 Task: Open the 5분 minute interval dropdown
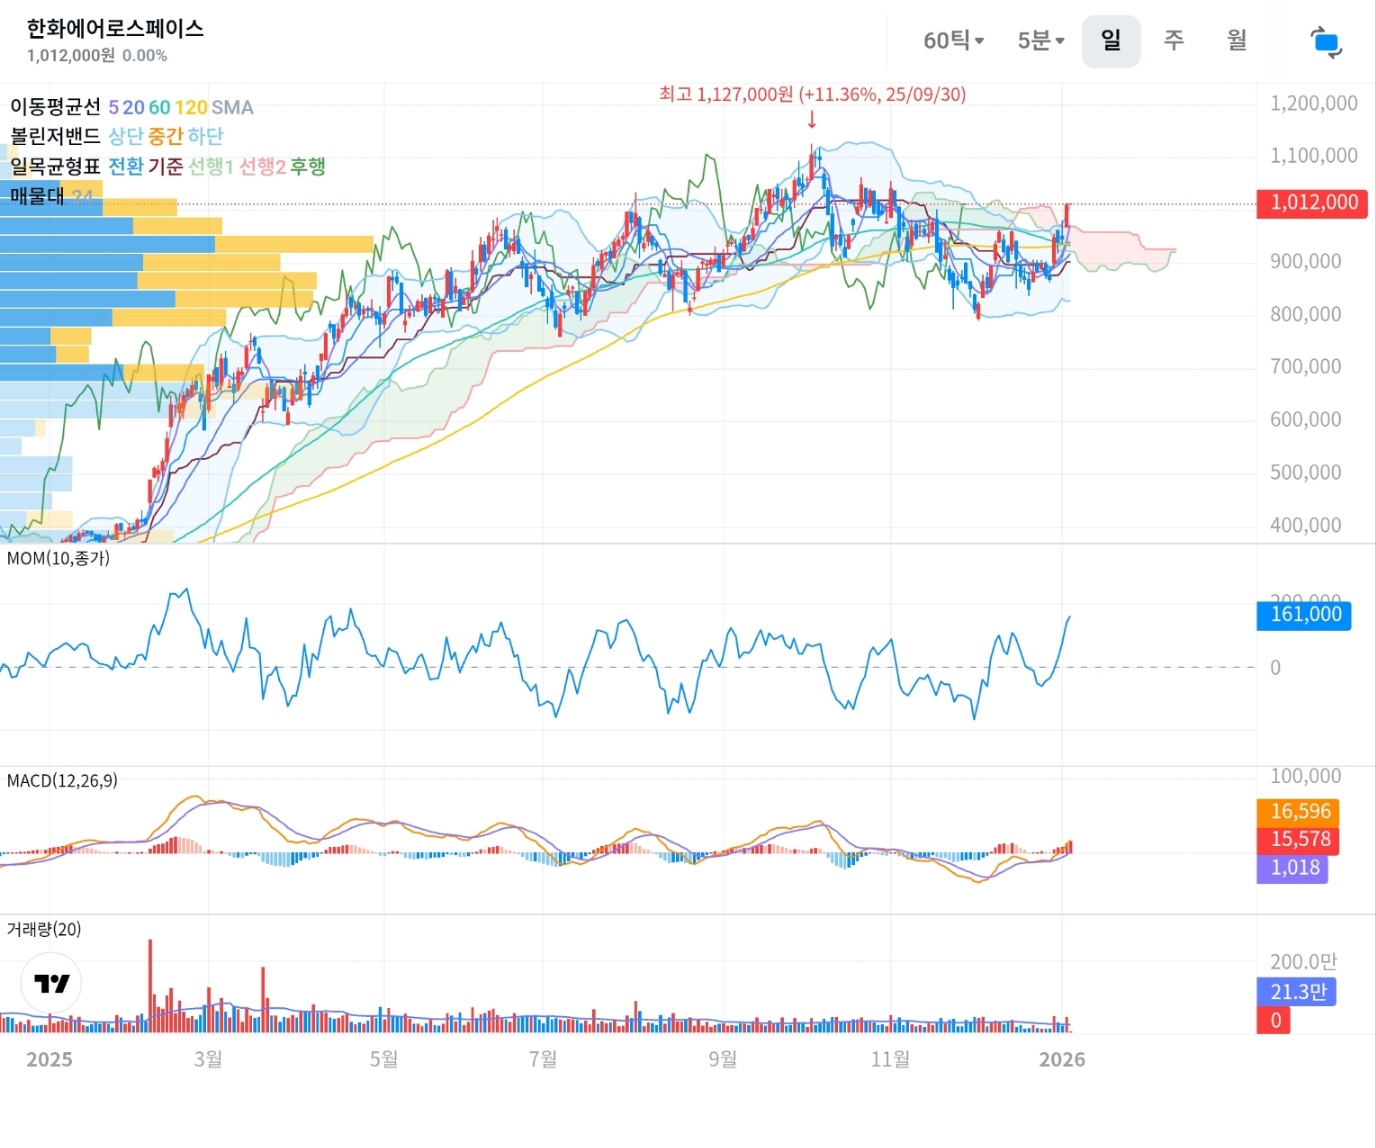coord(1040,41)
